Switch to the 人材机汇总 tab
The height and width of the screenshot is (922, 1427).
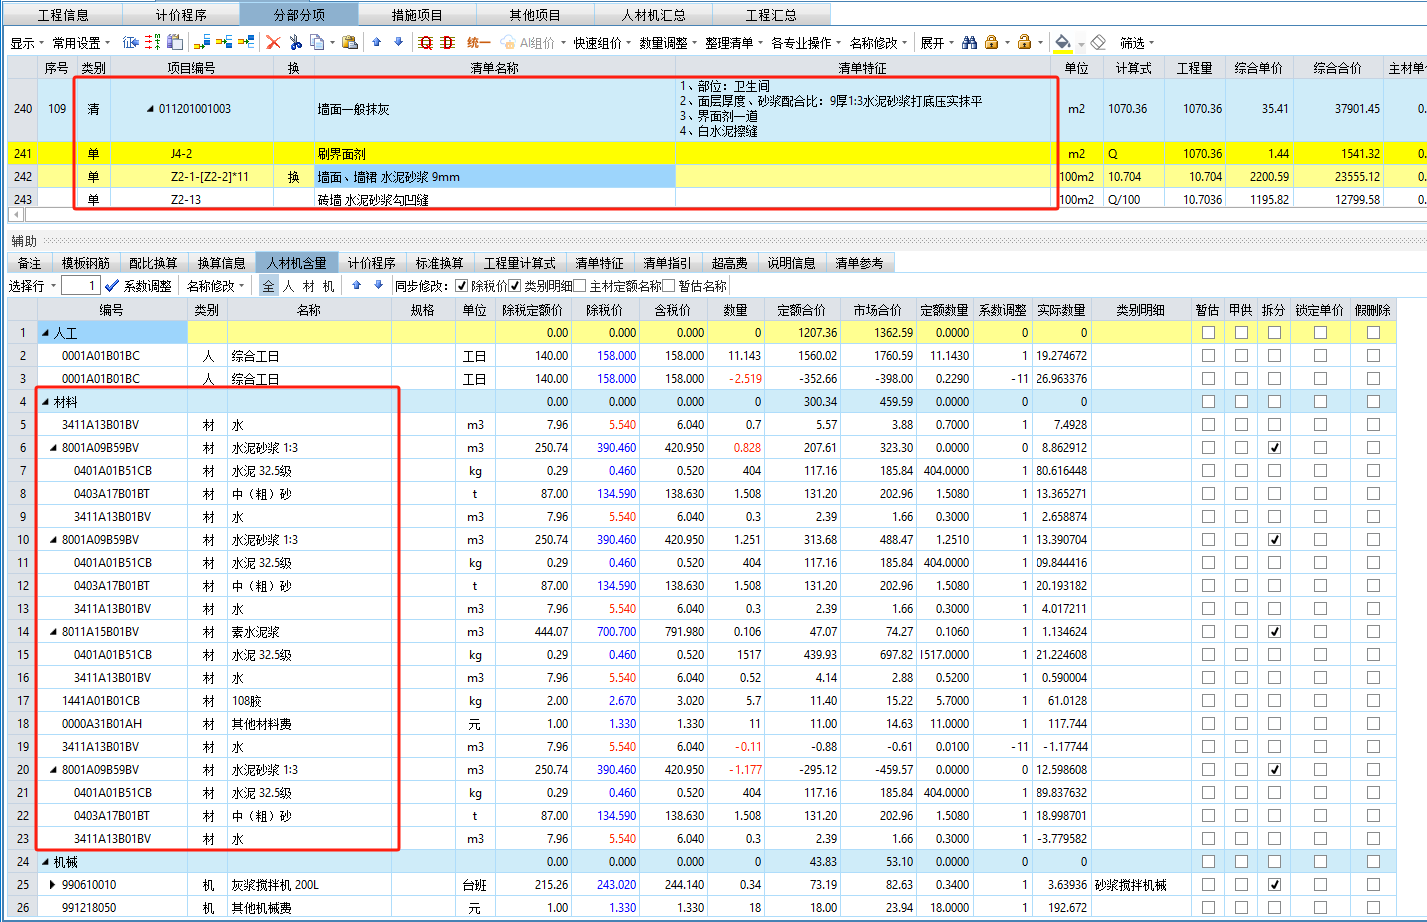click(653, 15)
